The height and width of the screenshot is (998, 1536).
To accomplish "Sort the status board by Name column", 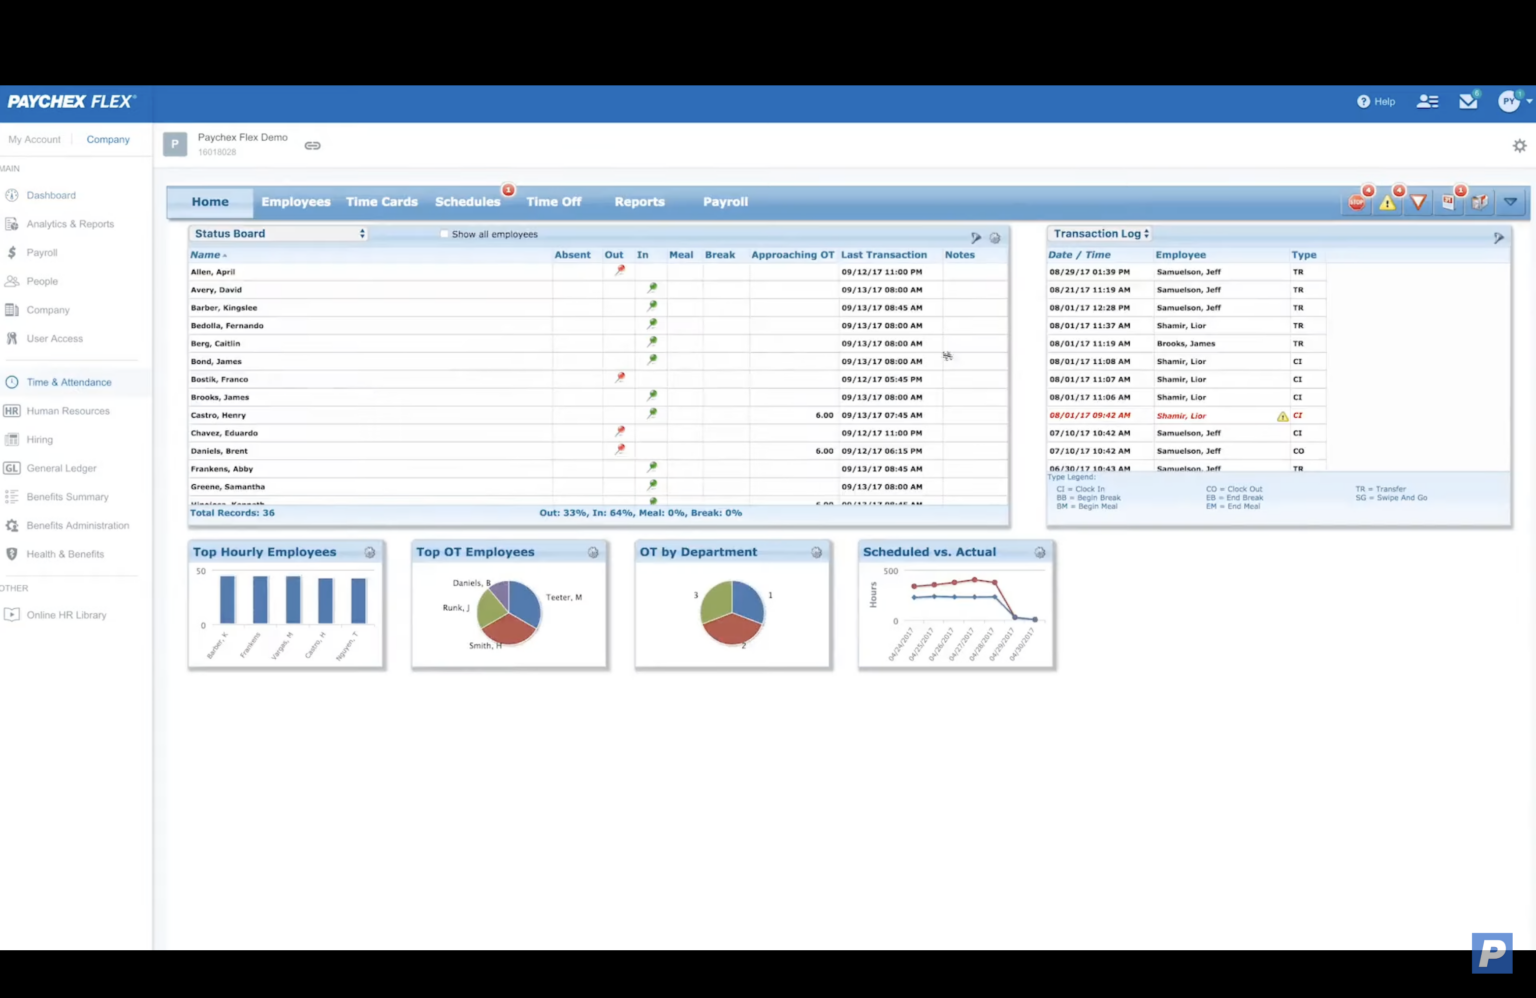I will (x=205, y=255).
